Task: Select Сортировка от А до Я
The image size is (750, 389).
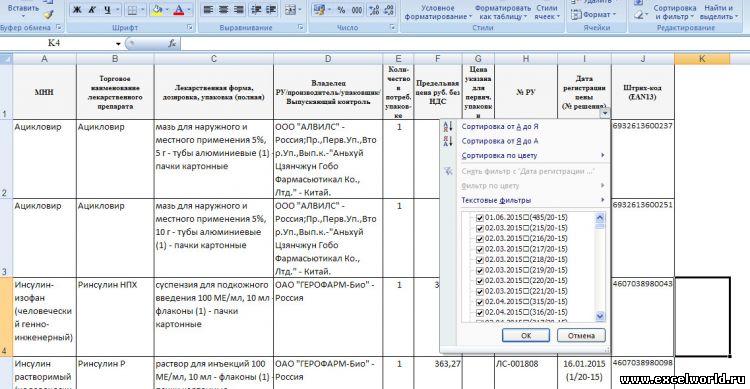Action: [x=500, y=126]
